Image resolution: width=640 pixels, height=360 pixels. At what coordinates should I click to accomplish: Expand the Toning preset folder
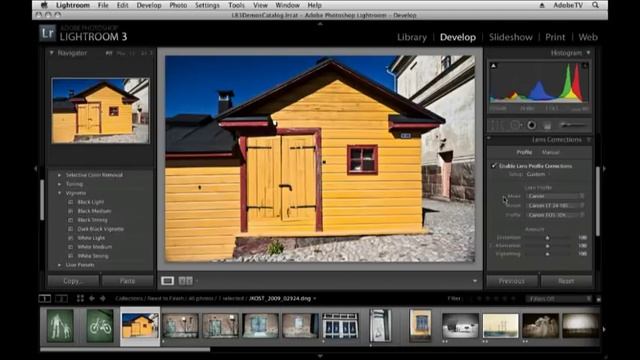tap(60, 184)
